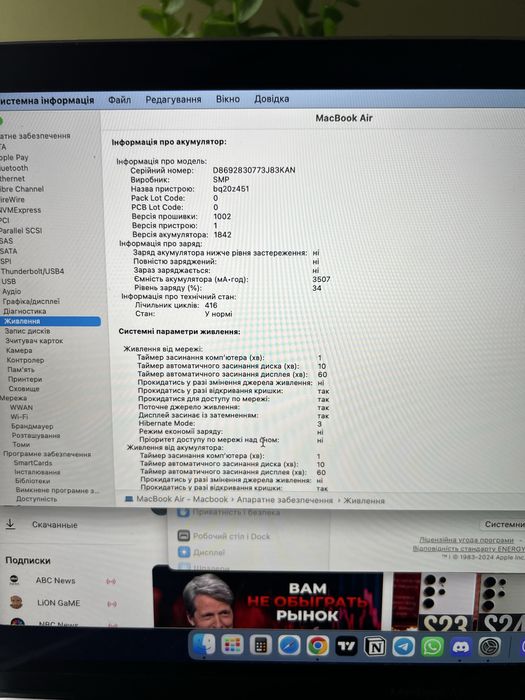
Task: Click the System Information Dock icon
Action: pyautogui.click(x=490, y=646)
